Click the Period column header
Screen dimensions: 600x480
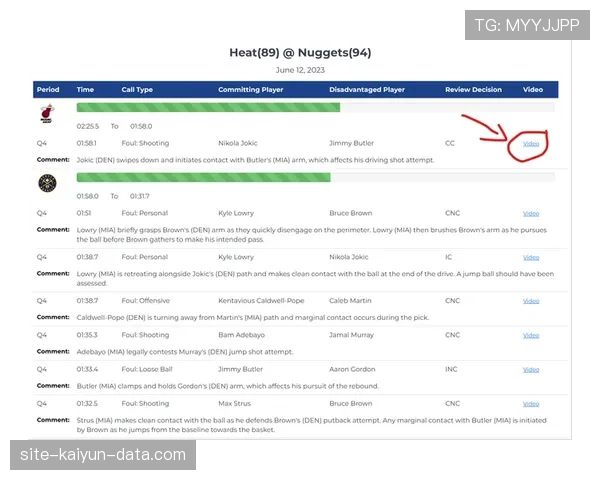[x=48, y=90]
